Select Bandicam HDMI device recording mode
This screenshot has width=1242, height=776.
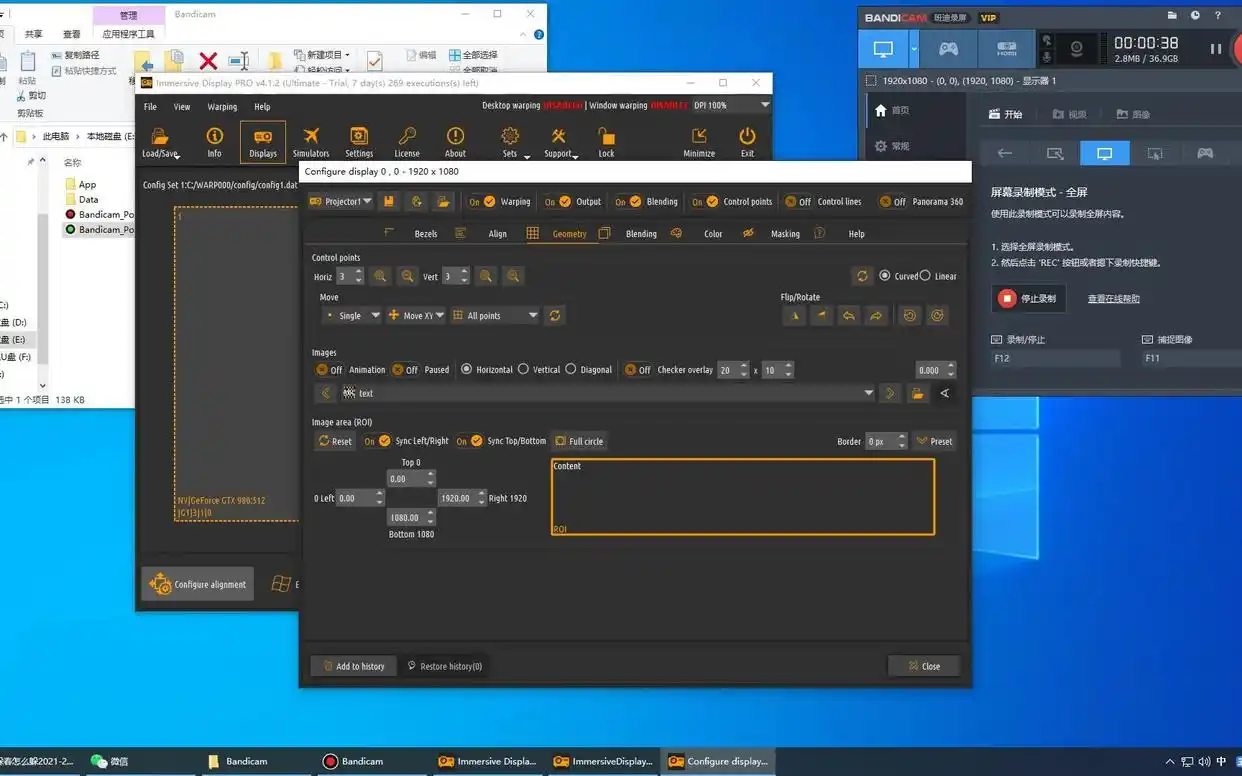pos(1007,48)
